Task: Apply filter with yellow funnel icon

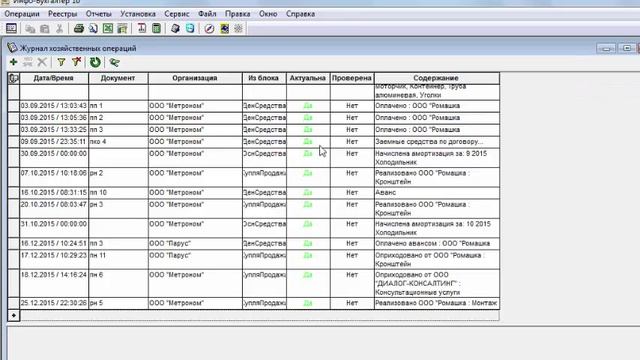Action: 61,62
